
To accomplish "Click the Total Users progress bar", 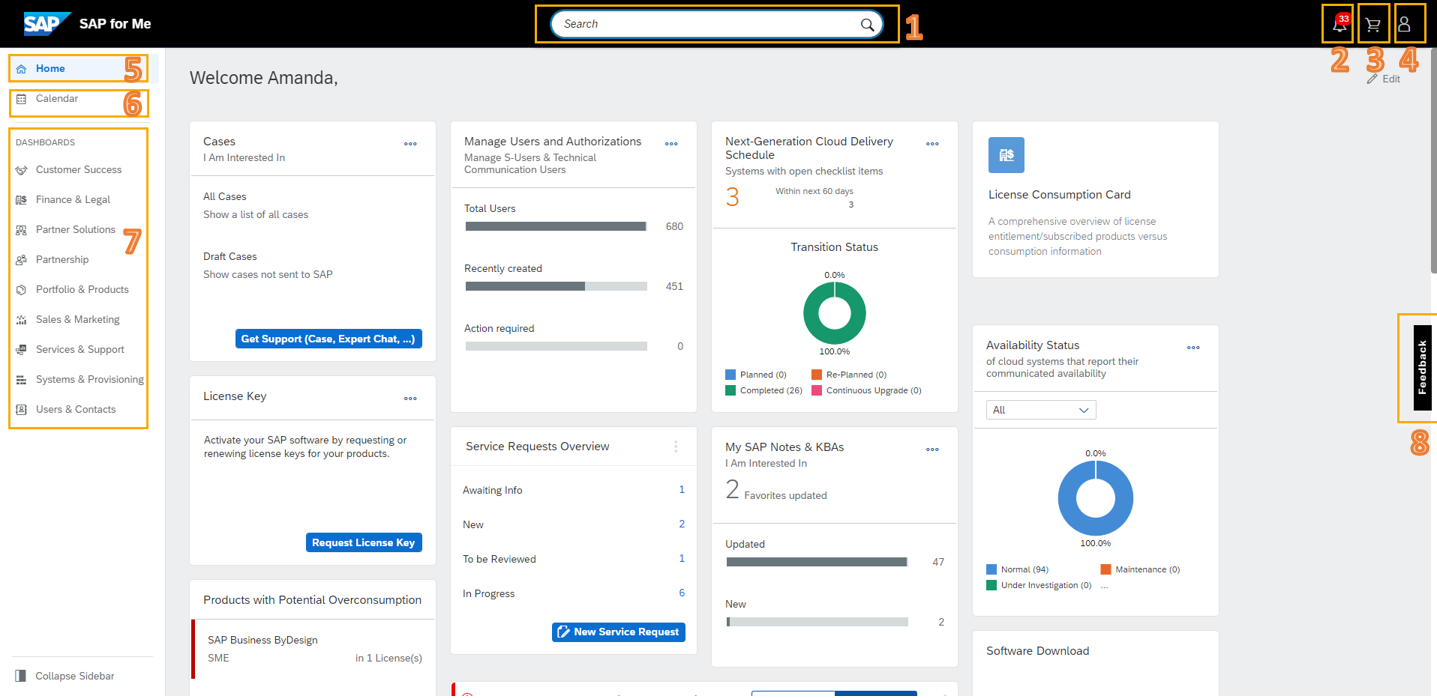I will coord(556,227).
